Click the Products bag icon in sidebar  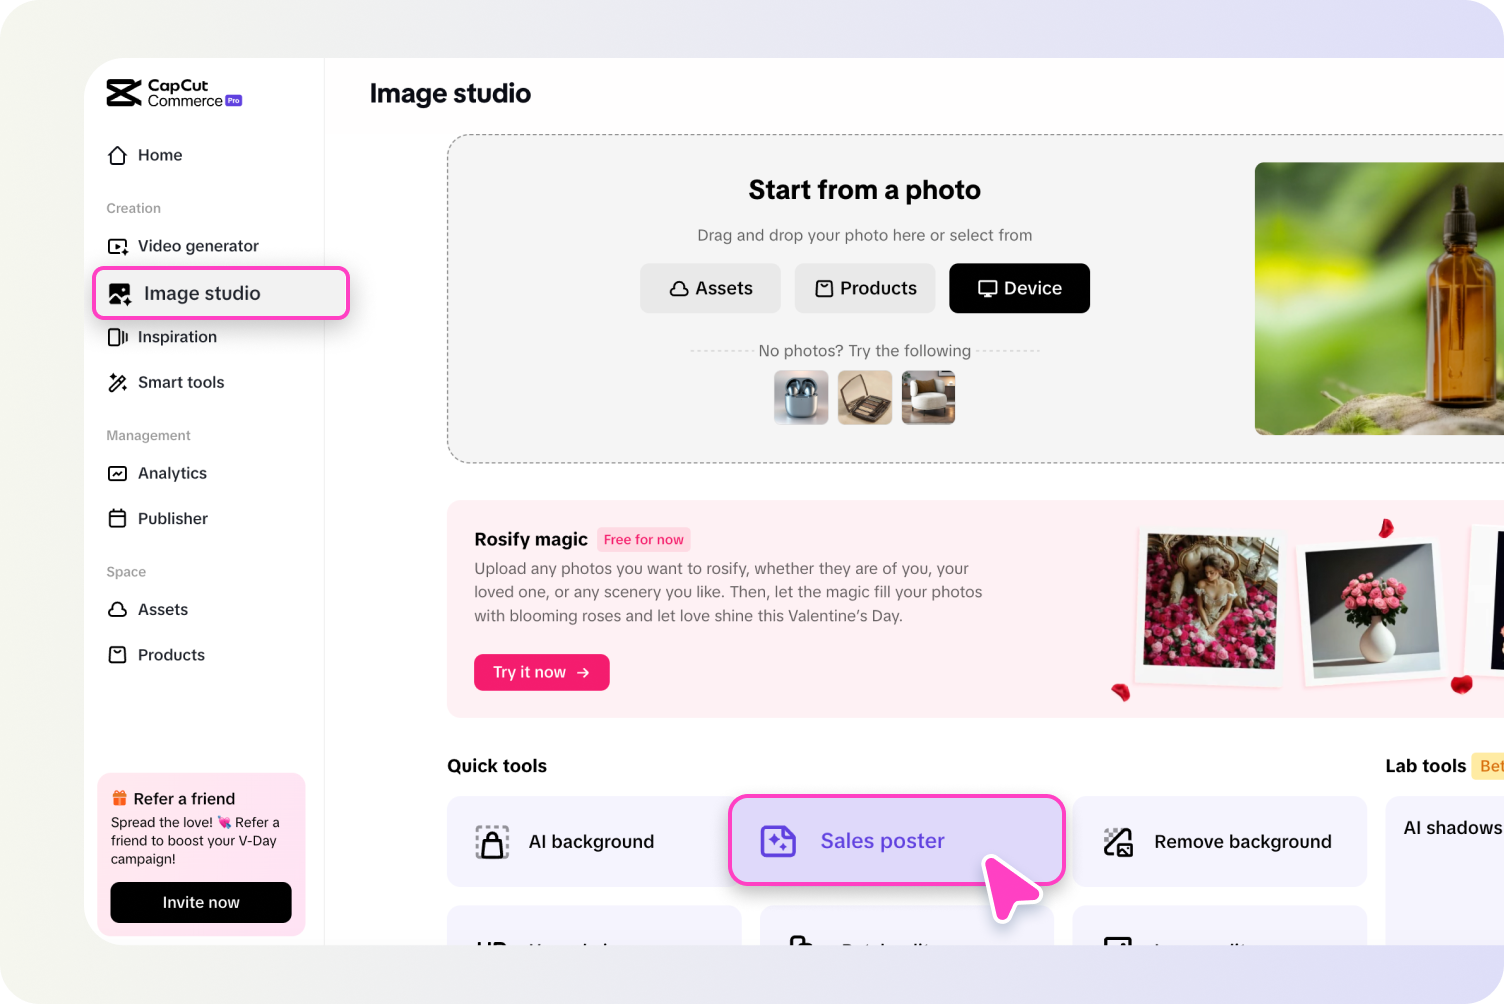pyautogui.click(x=118, y=655)
